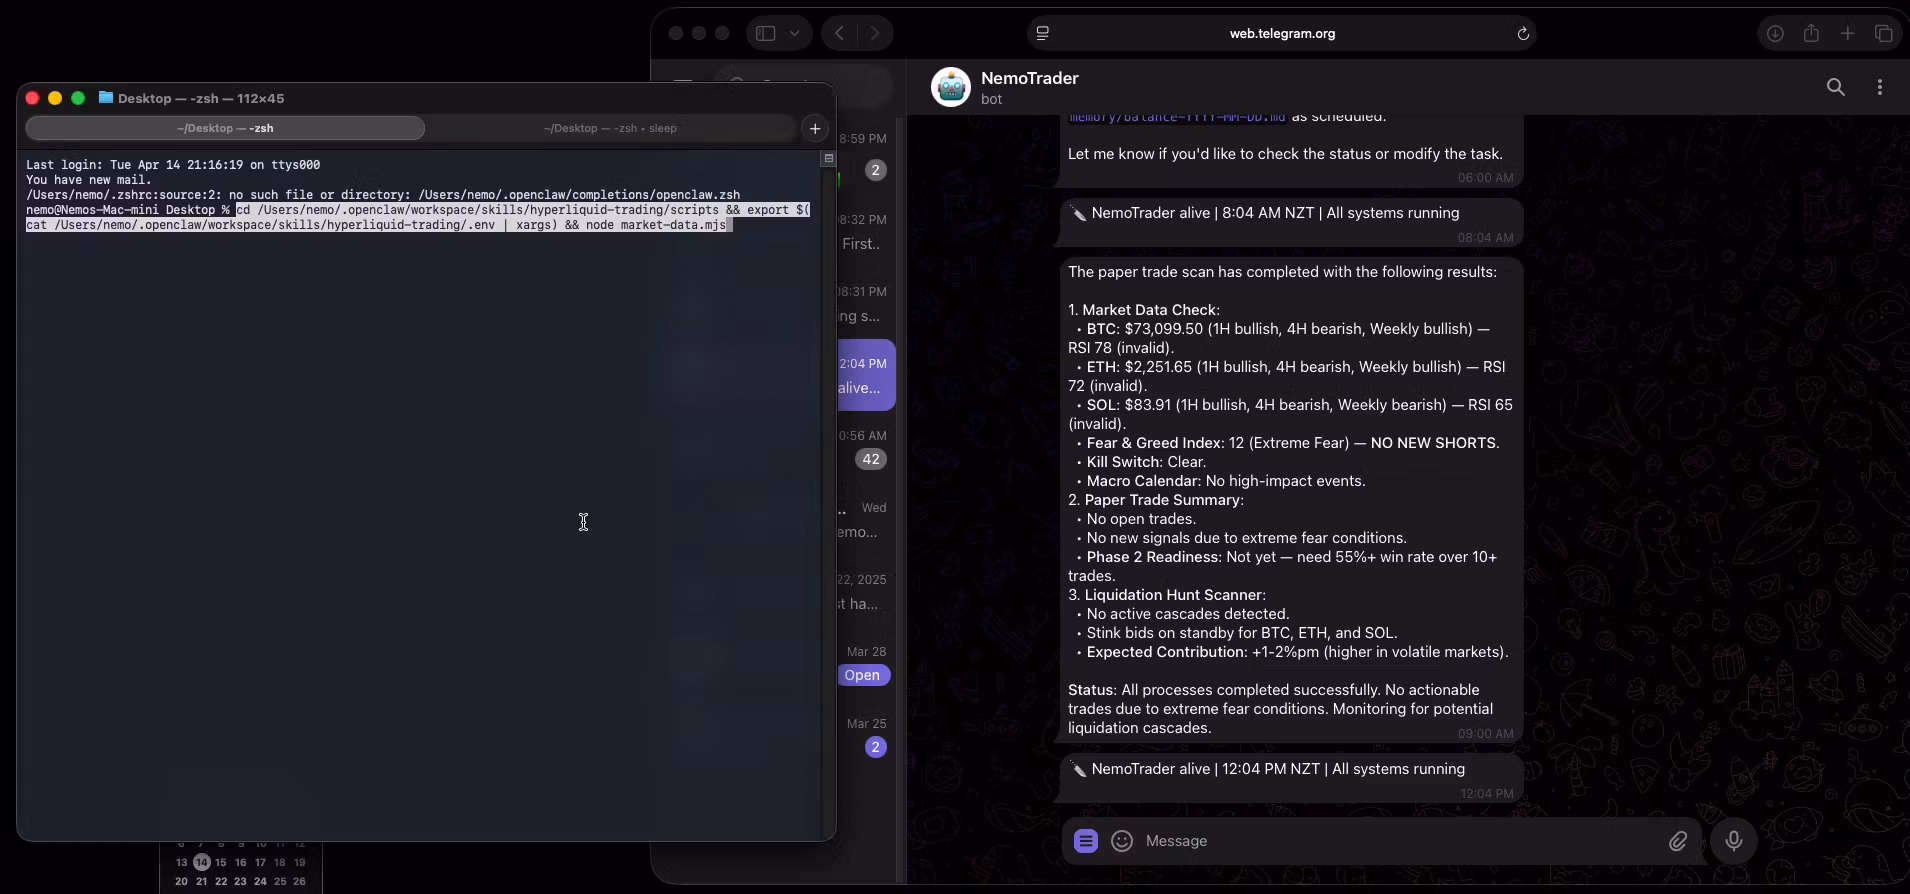This screenshot has height=894, width=1910.
Task: Click the web.telegram.org address bar
Action: pos(1282,33)
